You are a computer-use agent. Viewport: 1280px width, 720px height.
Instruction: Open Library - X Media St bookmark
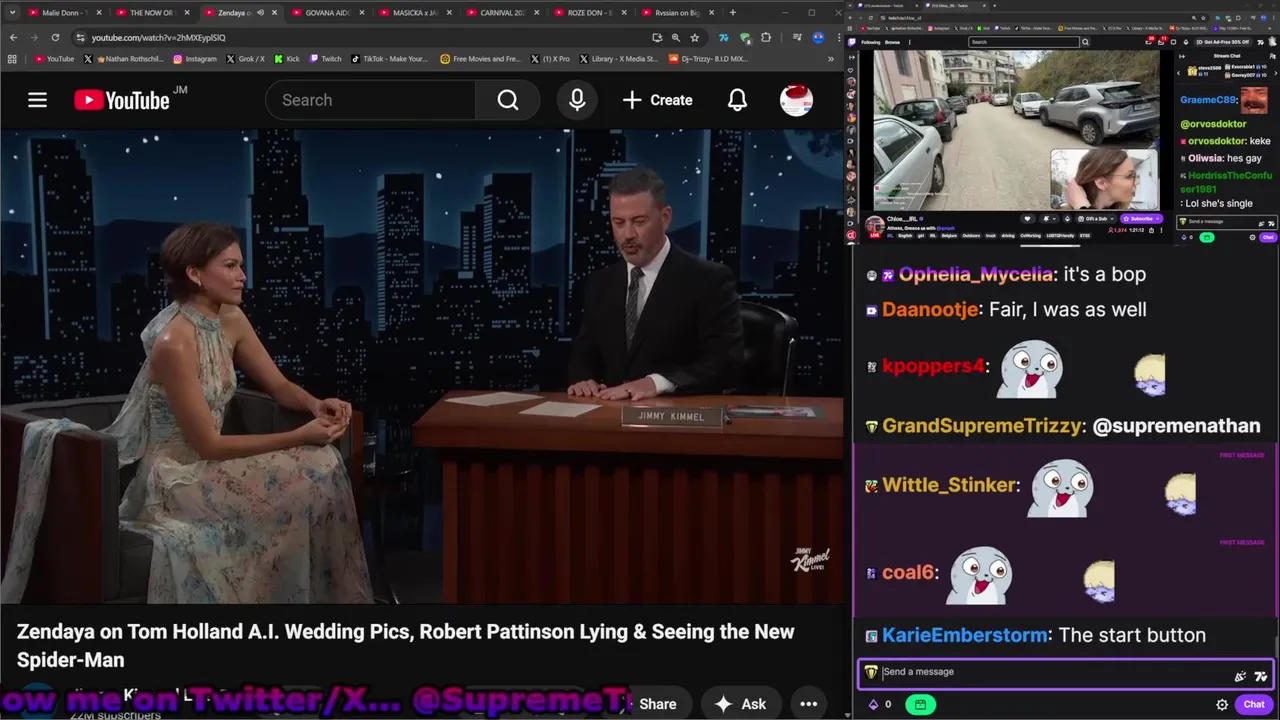point(618,59)
